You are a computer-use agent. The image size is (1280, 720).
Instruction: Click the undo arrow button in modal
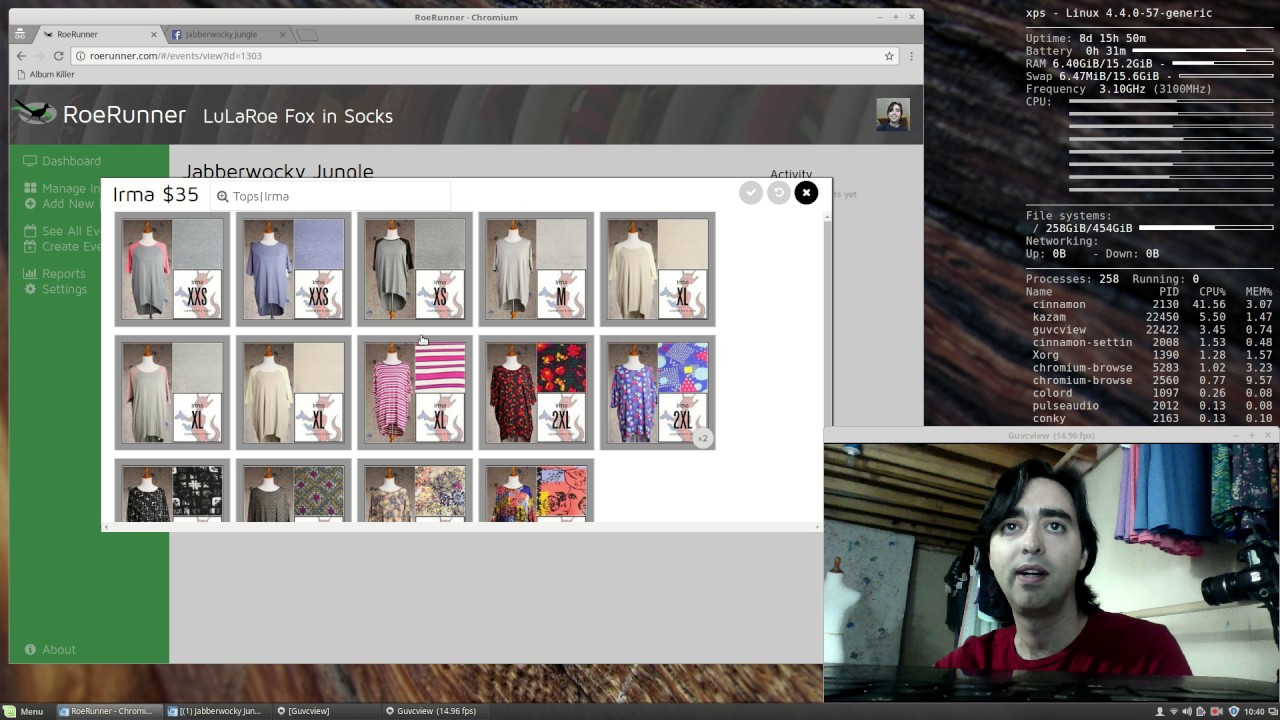point(778,193)
